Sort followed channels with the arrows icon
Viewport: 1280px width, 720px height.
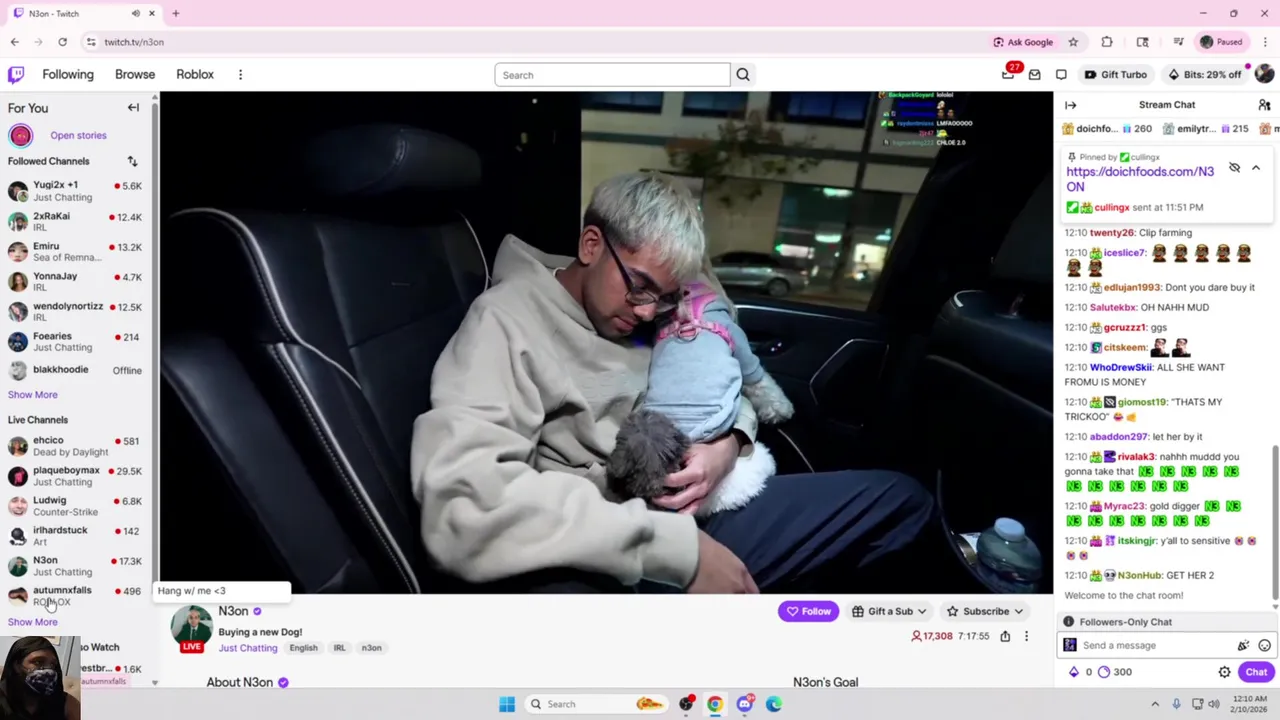click(x=132, y=161)
